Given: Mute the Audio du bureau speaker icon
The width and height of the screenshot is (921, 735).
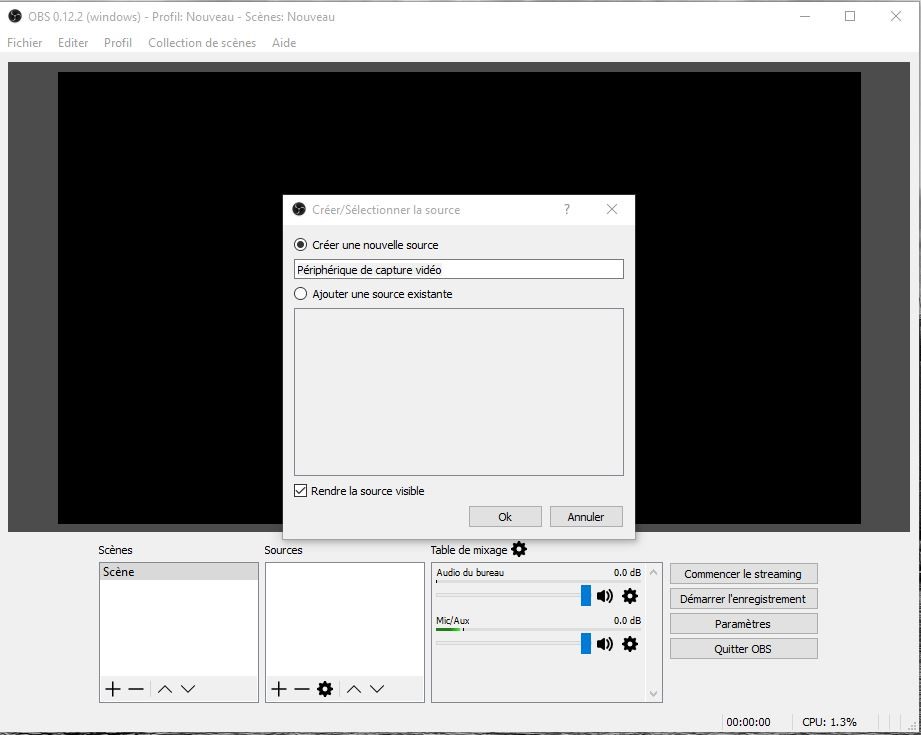Looking at the screenshot, I should point(605,596).
